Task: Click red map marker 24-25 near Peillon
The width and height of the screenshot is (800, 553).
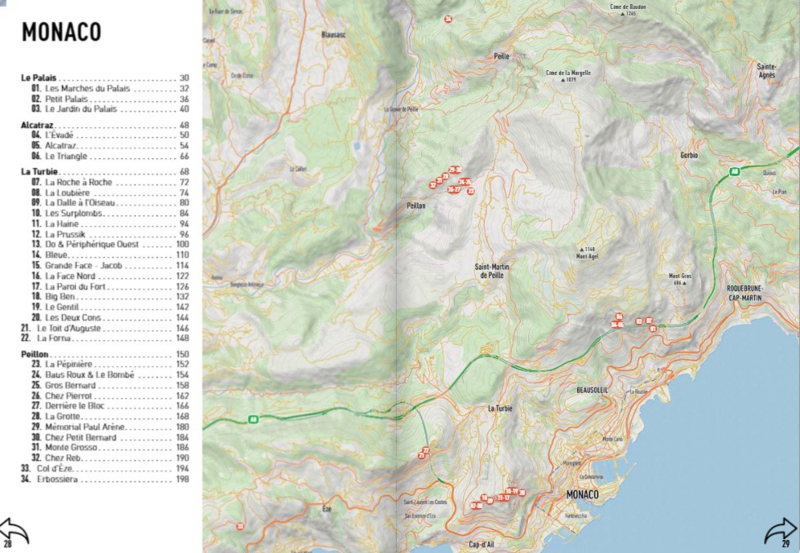Action: 465,182
